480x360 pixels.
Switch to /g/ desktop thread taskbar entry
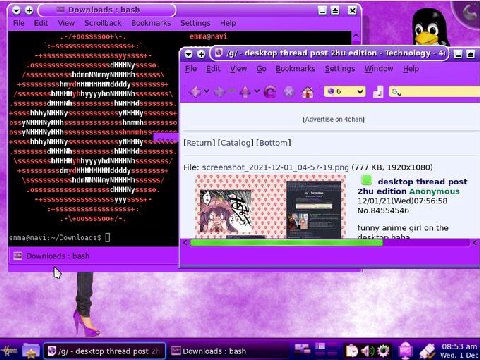(104, 351)
